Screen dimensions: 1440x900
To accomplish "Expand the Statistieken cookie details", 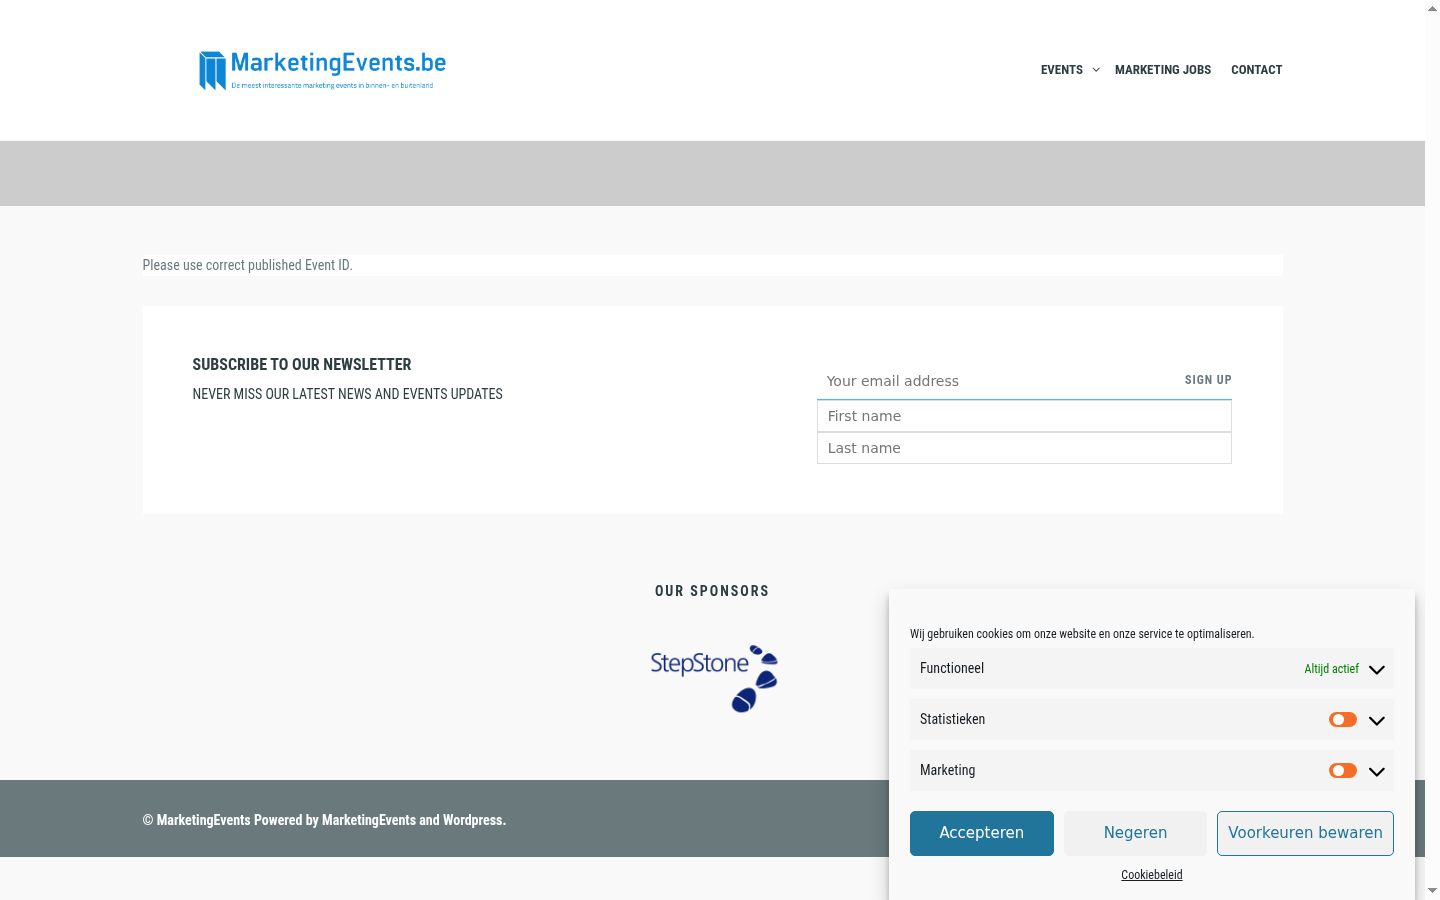I will [1377, 720].
